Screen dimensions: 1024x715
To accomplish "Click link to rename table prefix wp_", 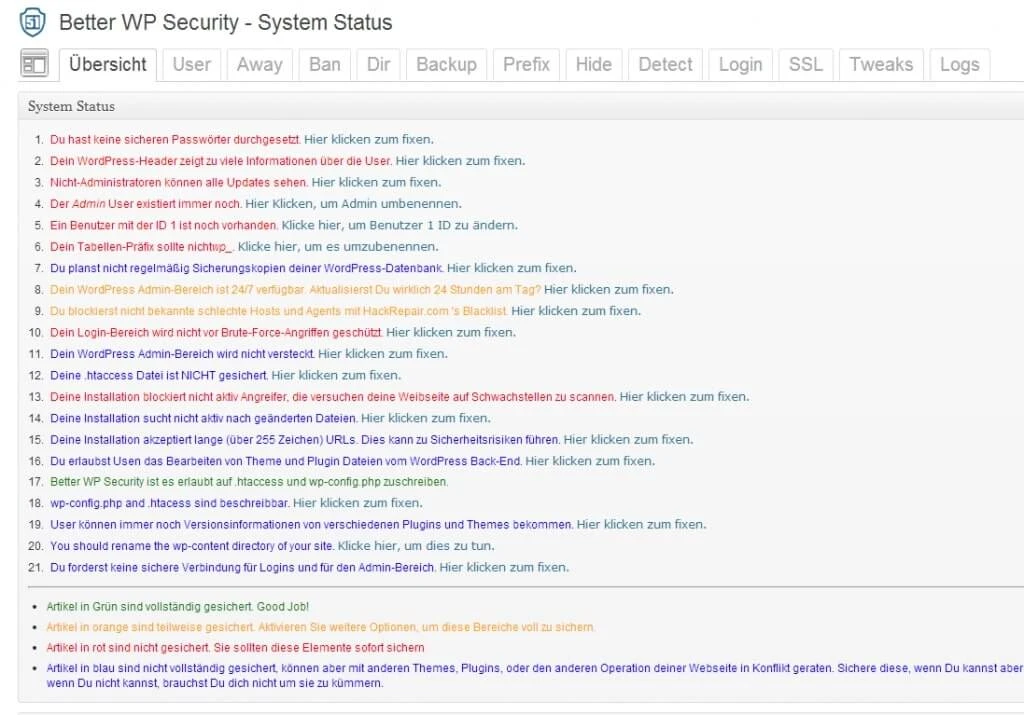I will coord(340,246).
